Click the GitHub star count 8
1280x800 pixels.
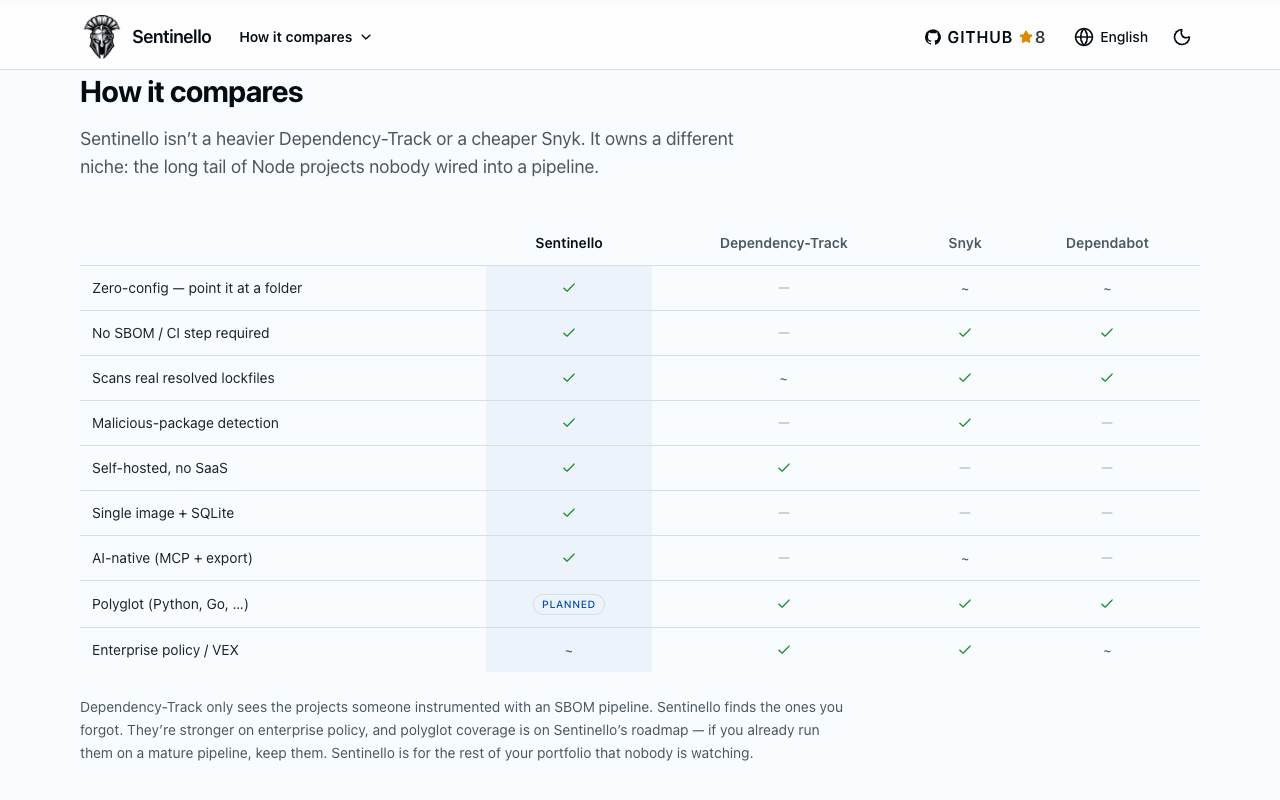coord(1040,37)
